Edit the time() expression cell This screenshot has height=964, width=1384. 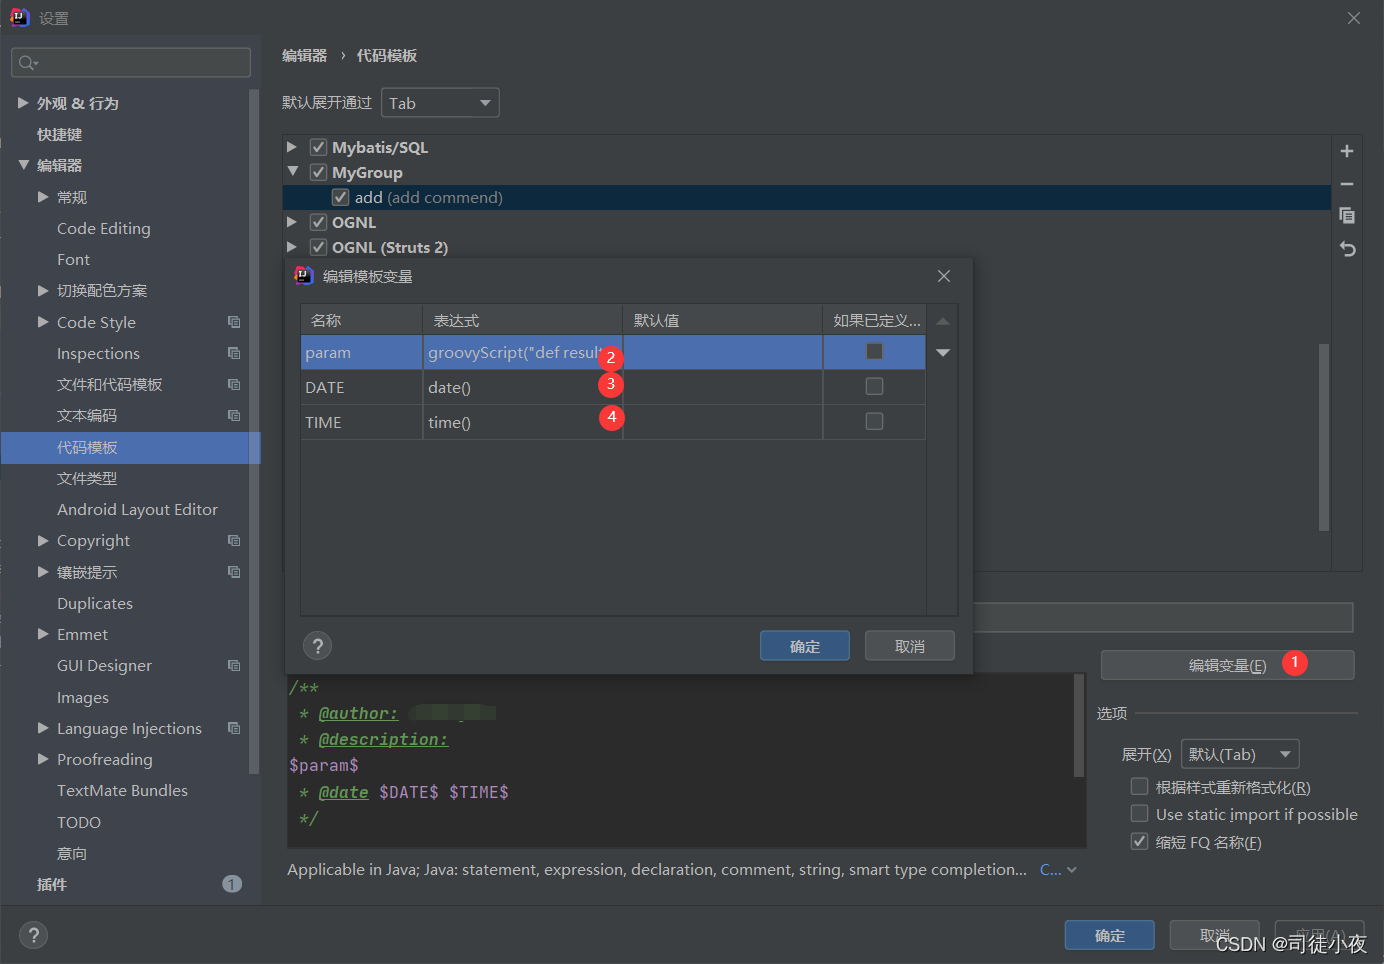[x=523, y=422]
